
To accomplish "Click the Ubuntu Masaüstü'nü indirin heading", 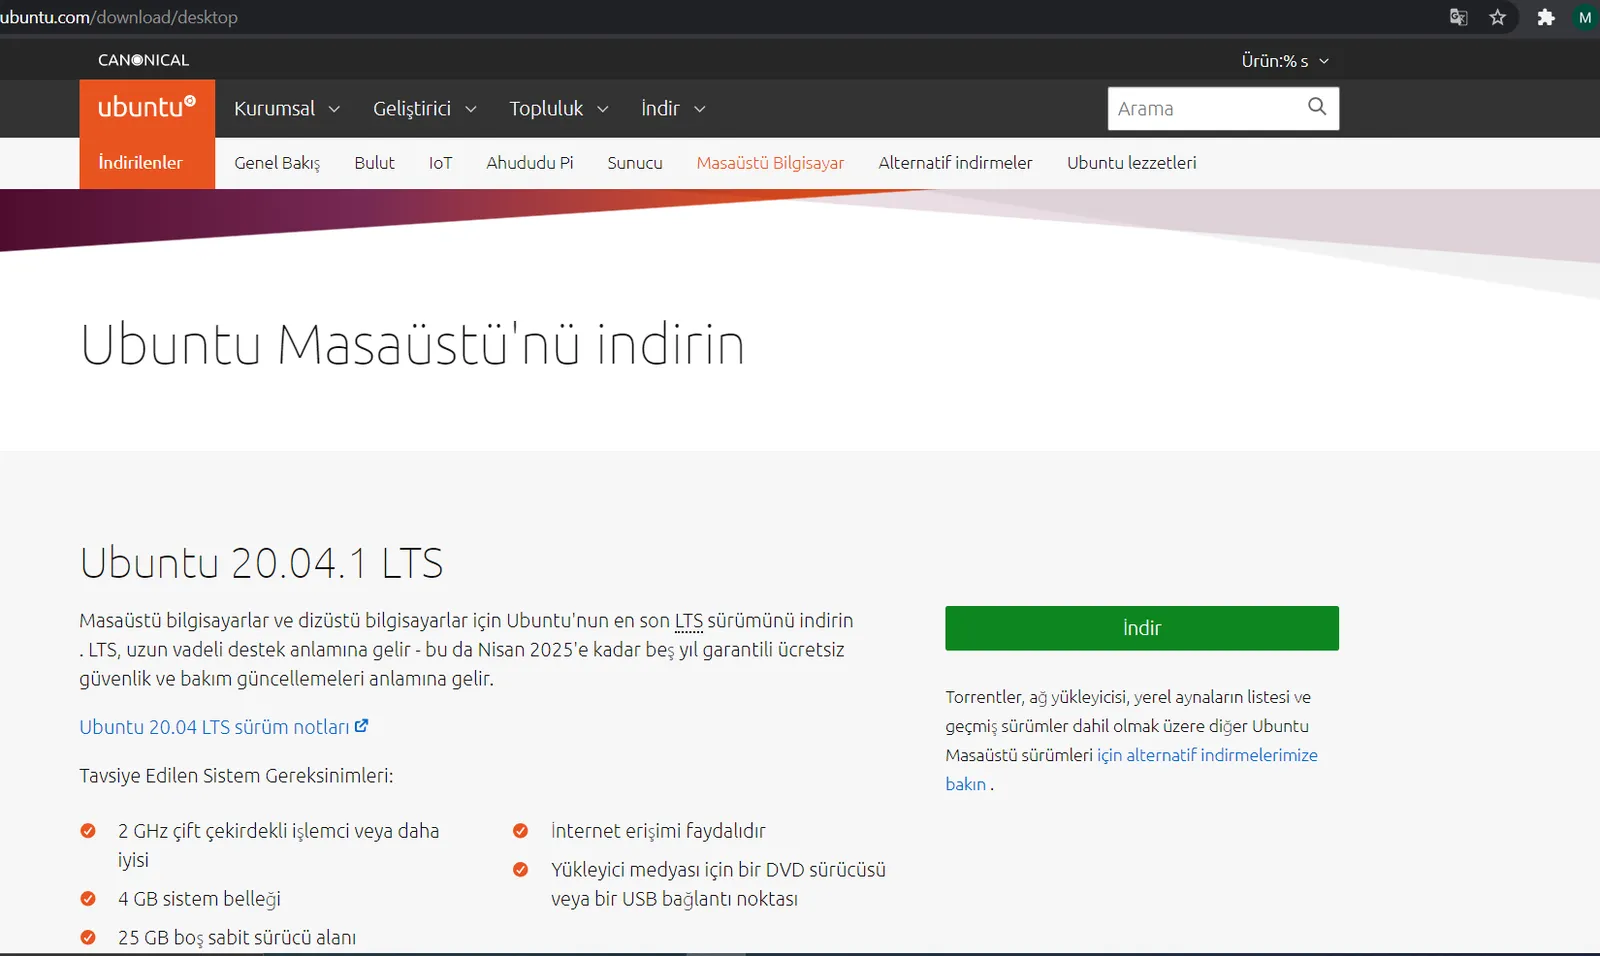I will click(x=412, y=344).
